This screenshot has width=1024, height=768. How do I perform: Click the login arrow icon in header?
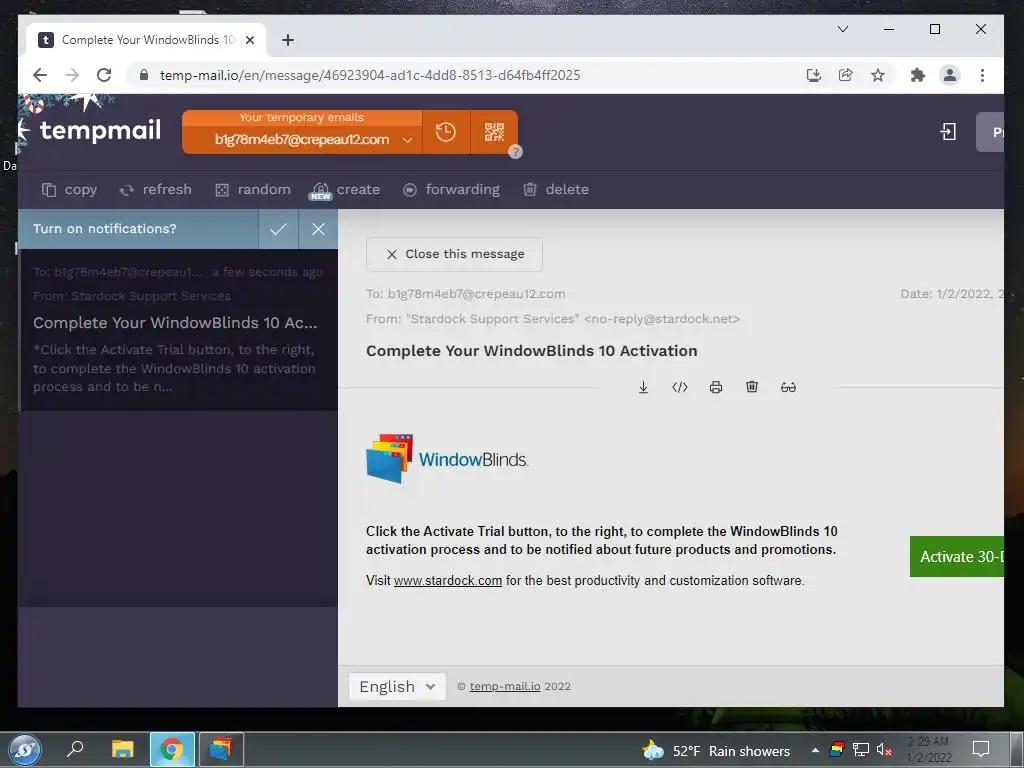click(x=948, y=132)
